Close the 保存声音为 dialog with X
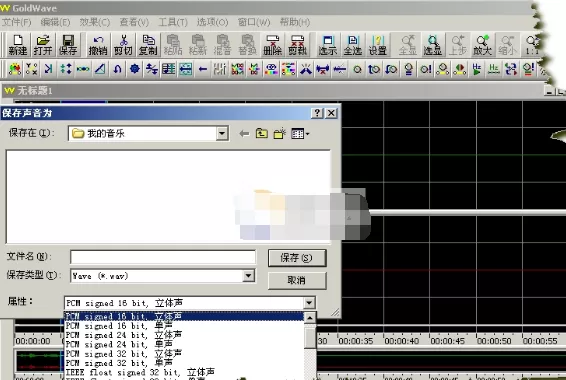 (331, 113)
